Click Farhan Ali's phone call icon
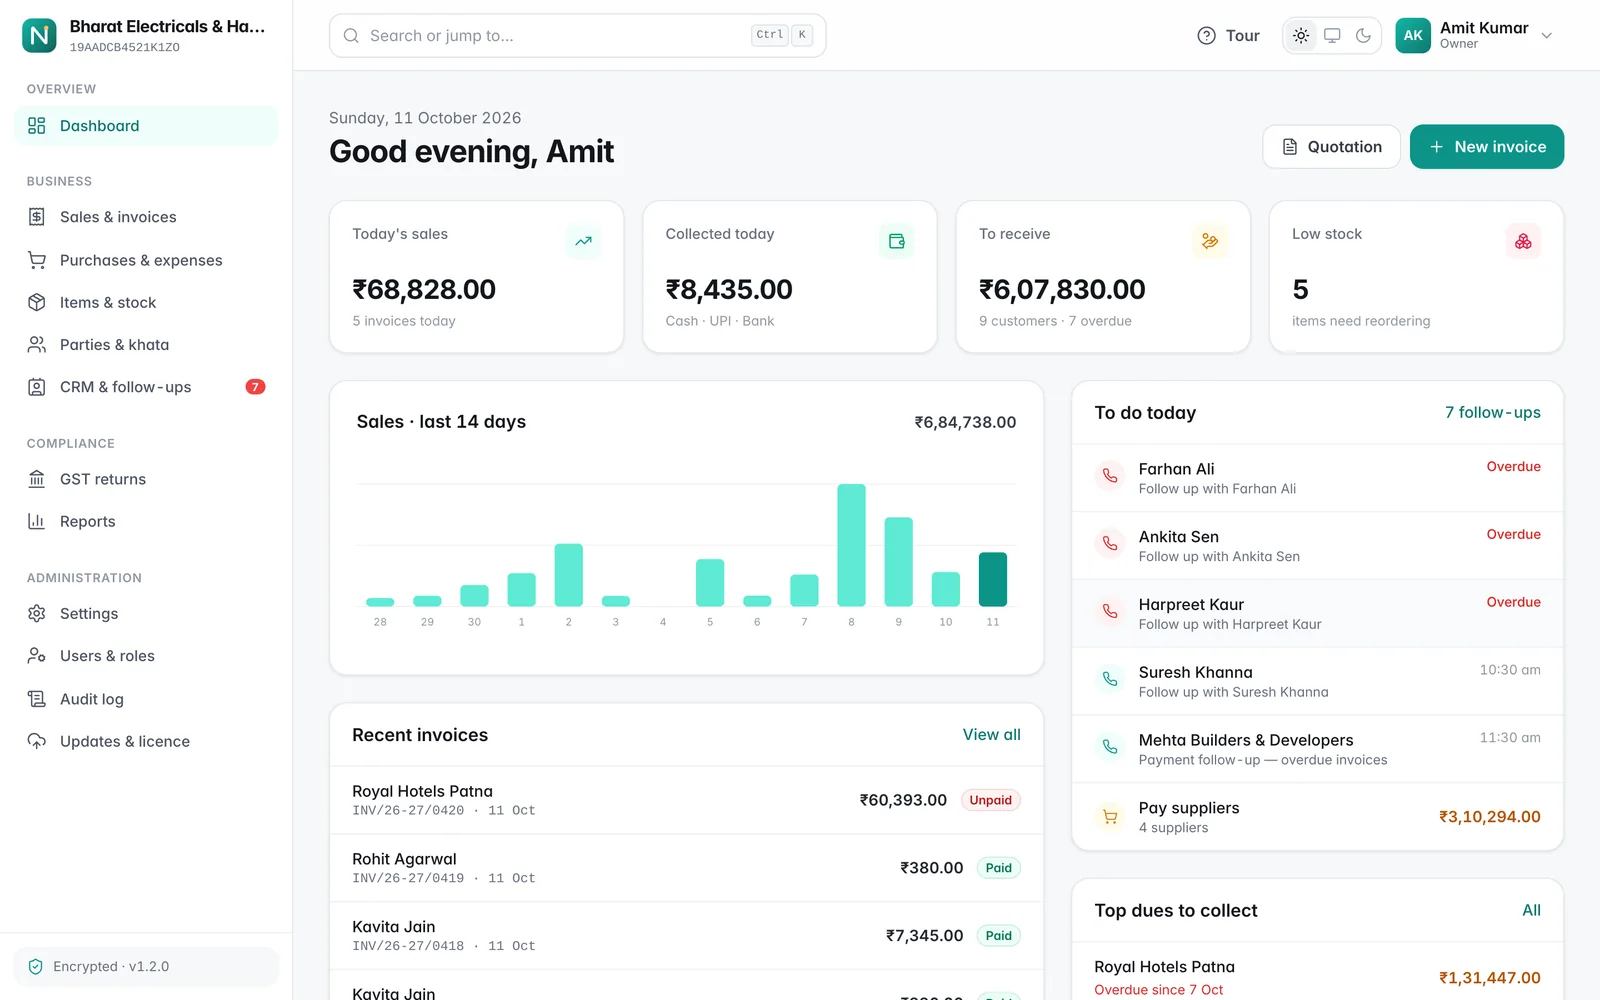 pos(1110,476)
